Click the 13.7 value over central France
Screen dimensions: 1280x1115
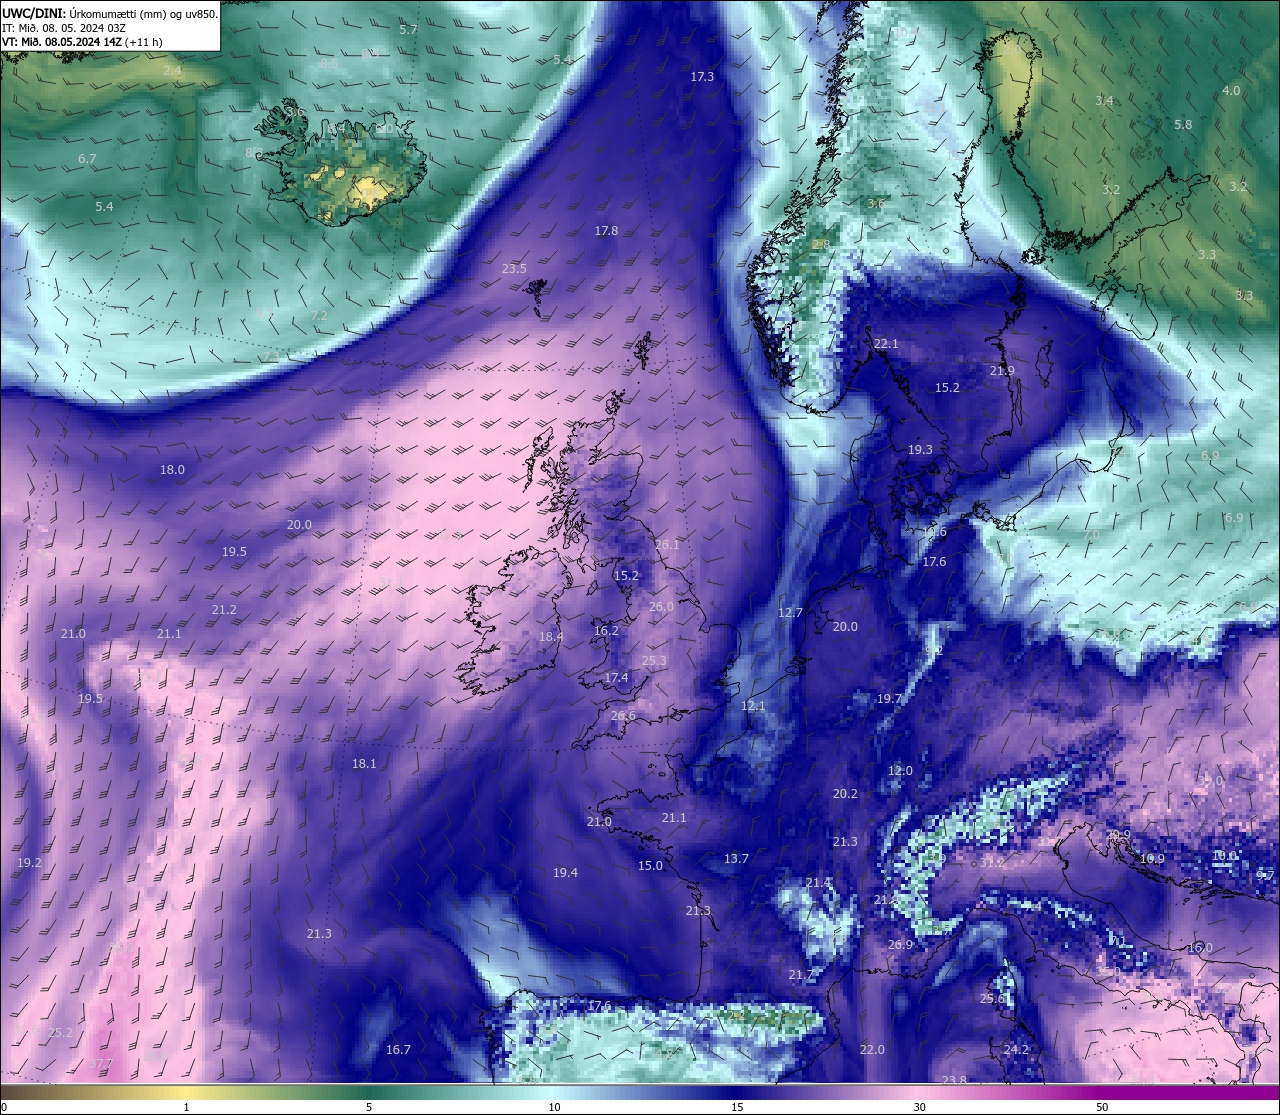[736, 859]
